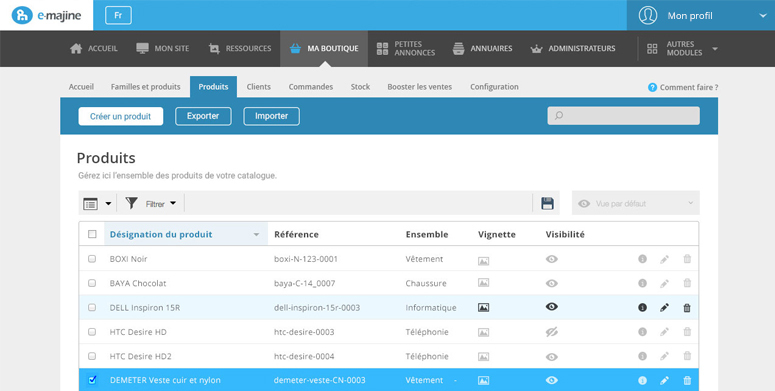775x391 pixels.
Task: Focus the product search field
Action: click(x=623, y=116)
